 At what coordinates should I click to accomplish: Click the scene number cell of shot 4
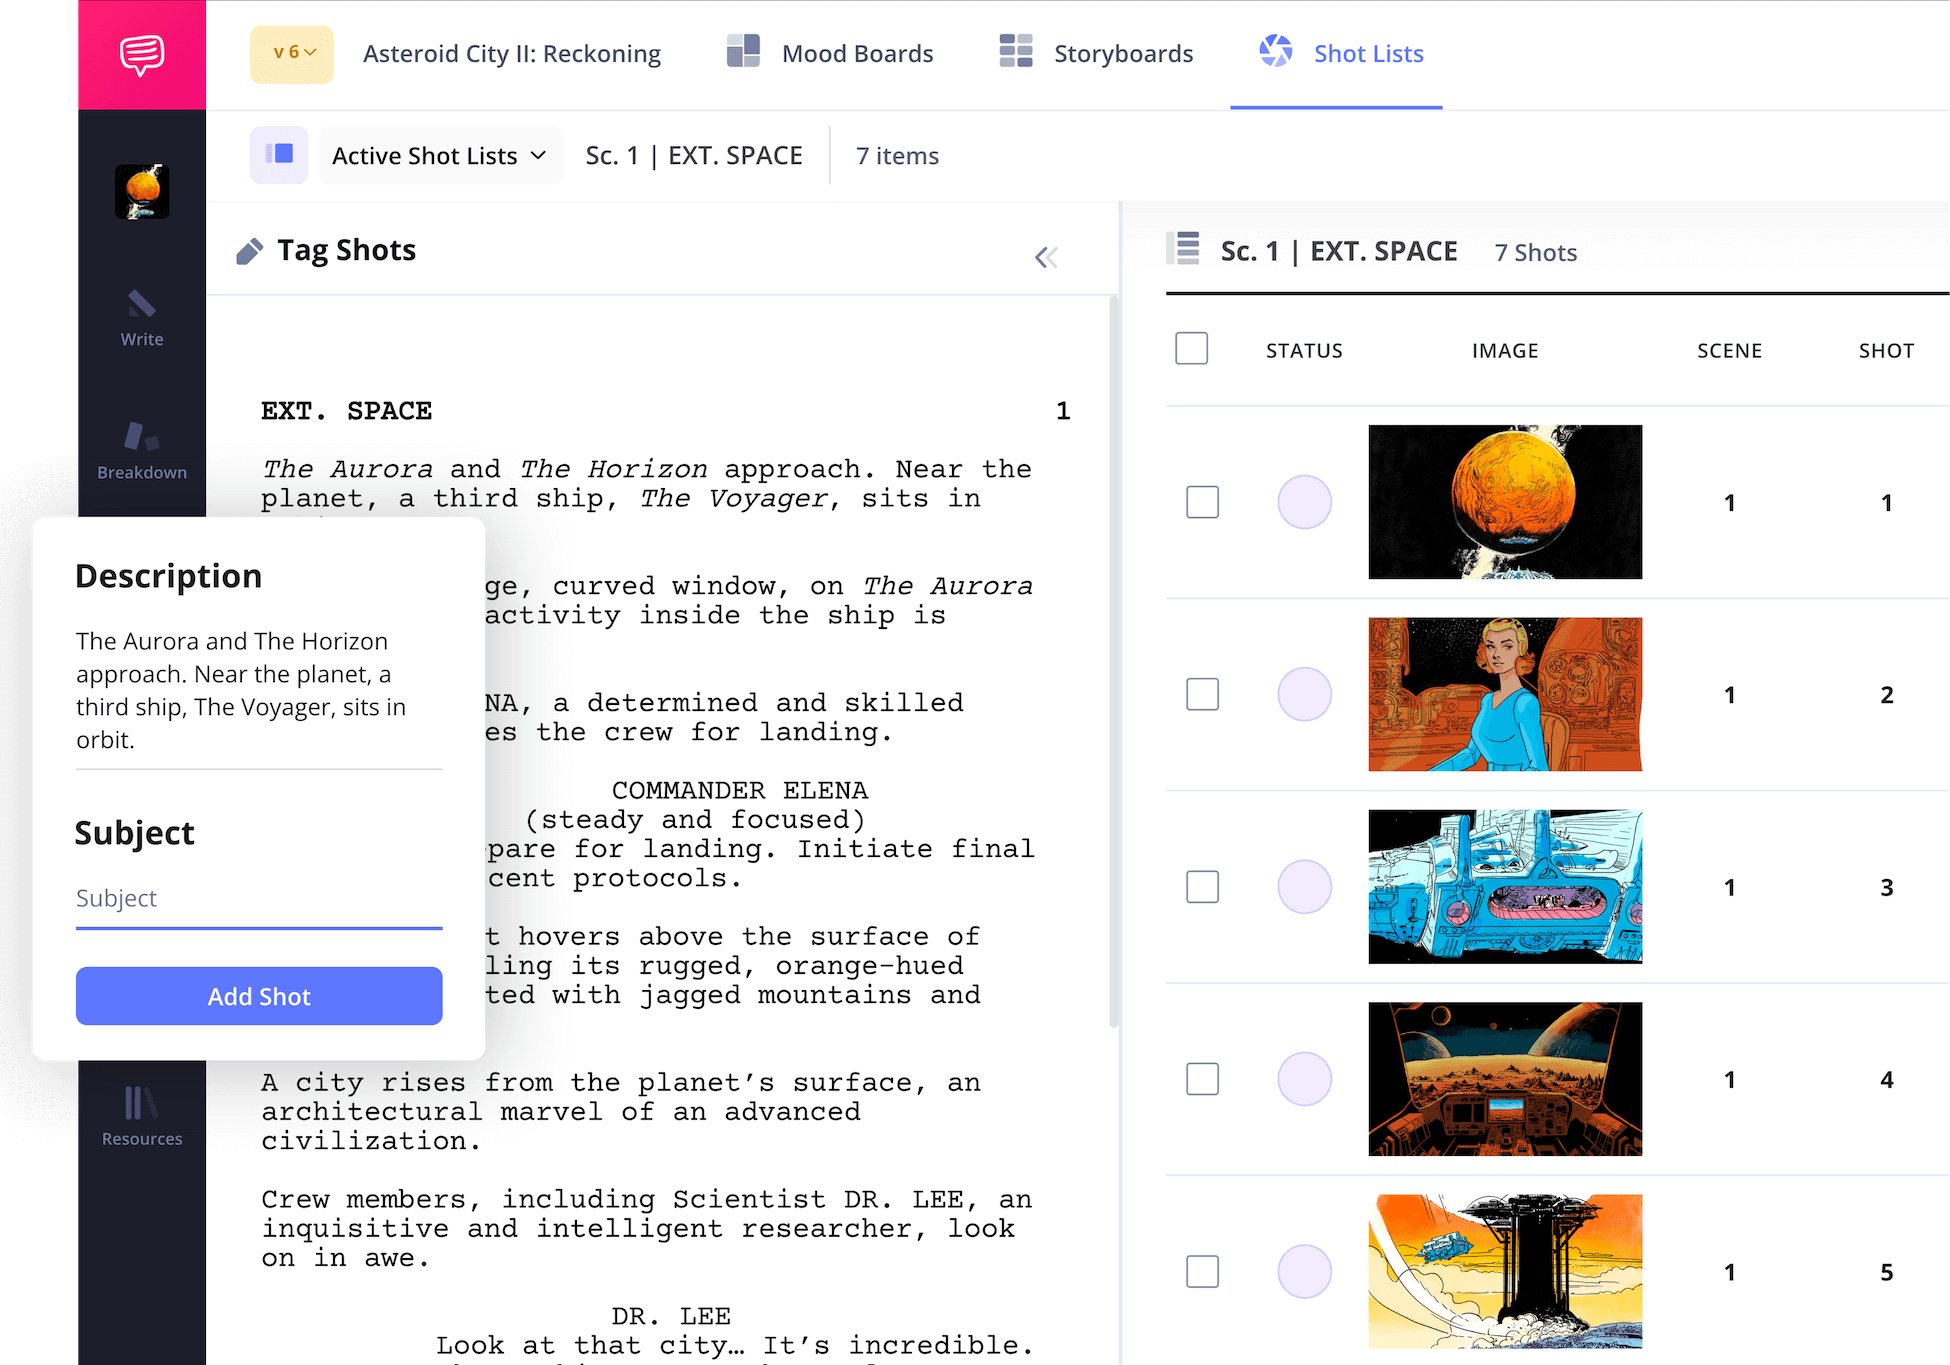(1729, 1079)
